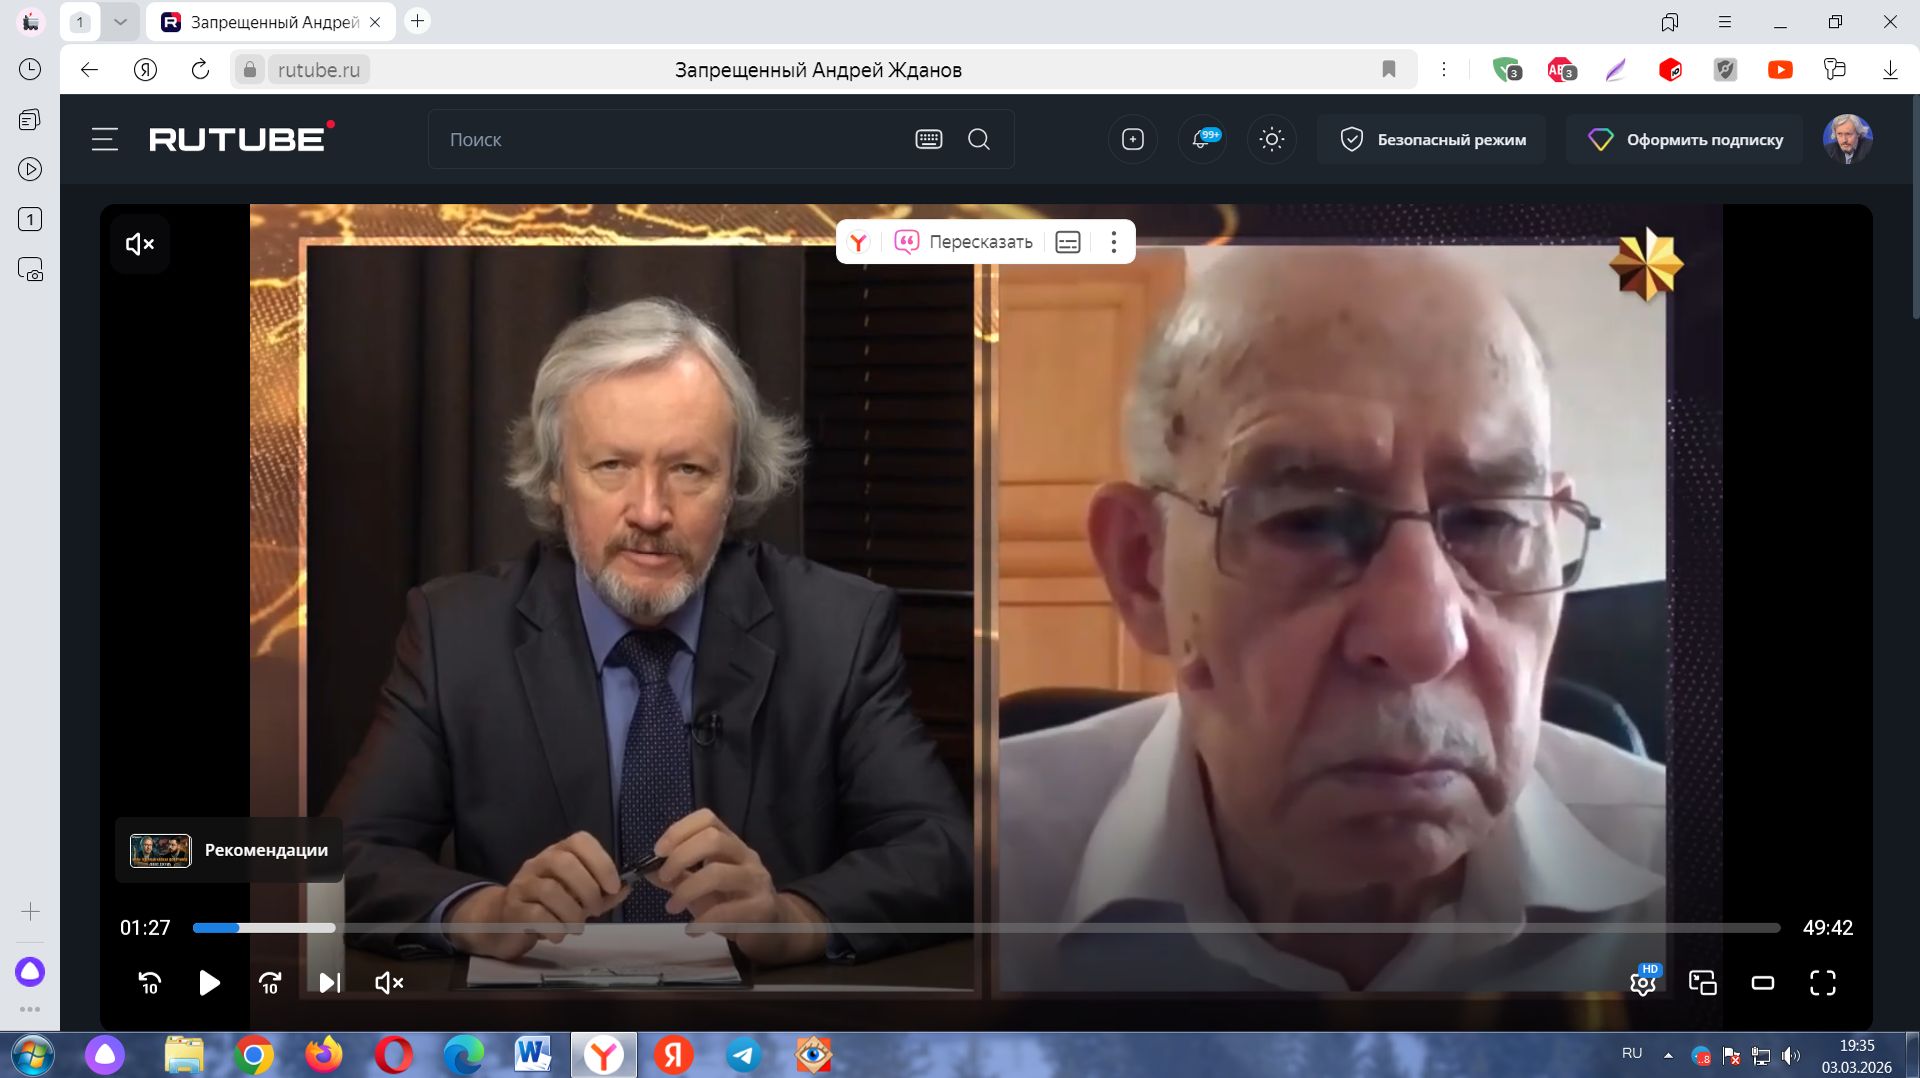Select the Запрещенный Андрей tab
Screen dimensions: 1920x1078
270,22
